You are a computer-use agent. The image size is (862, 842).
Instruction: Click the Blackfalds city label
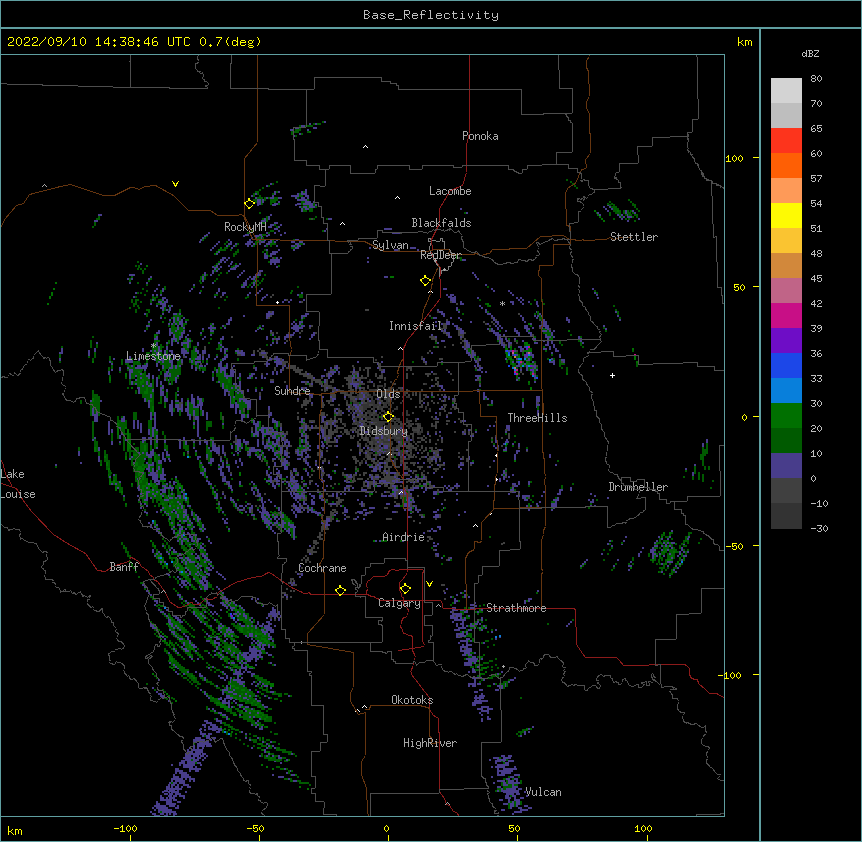point(441,223)
